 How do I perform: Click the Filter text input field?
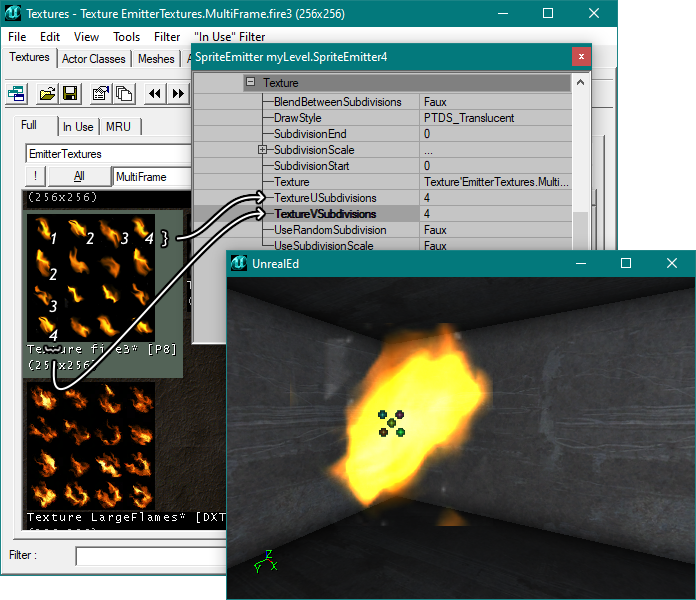coord(151,556)
